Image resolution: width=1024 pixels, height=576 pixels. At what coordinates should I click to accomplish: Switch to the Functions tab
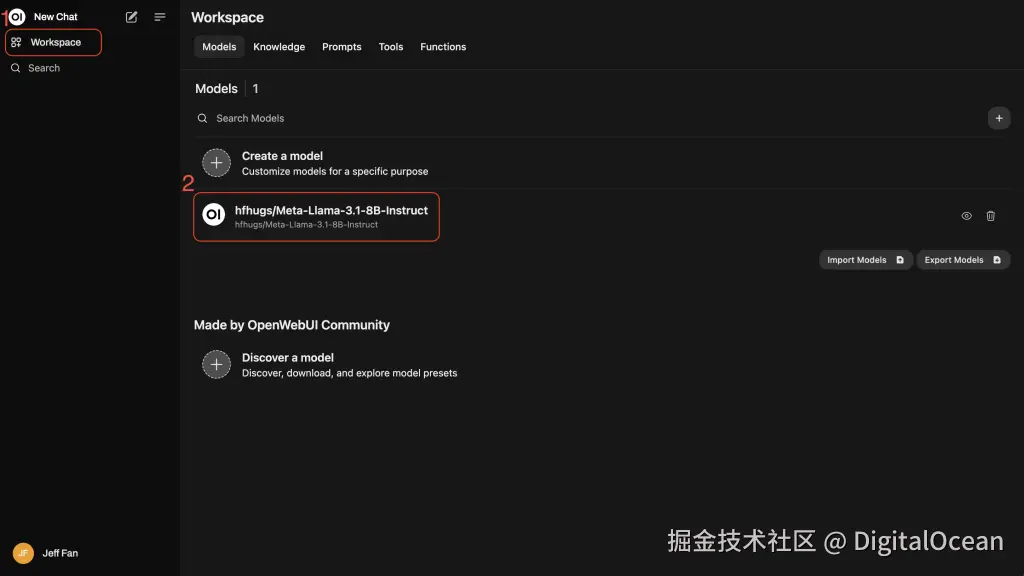click(x=443, y=47)
